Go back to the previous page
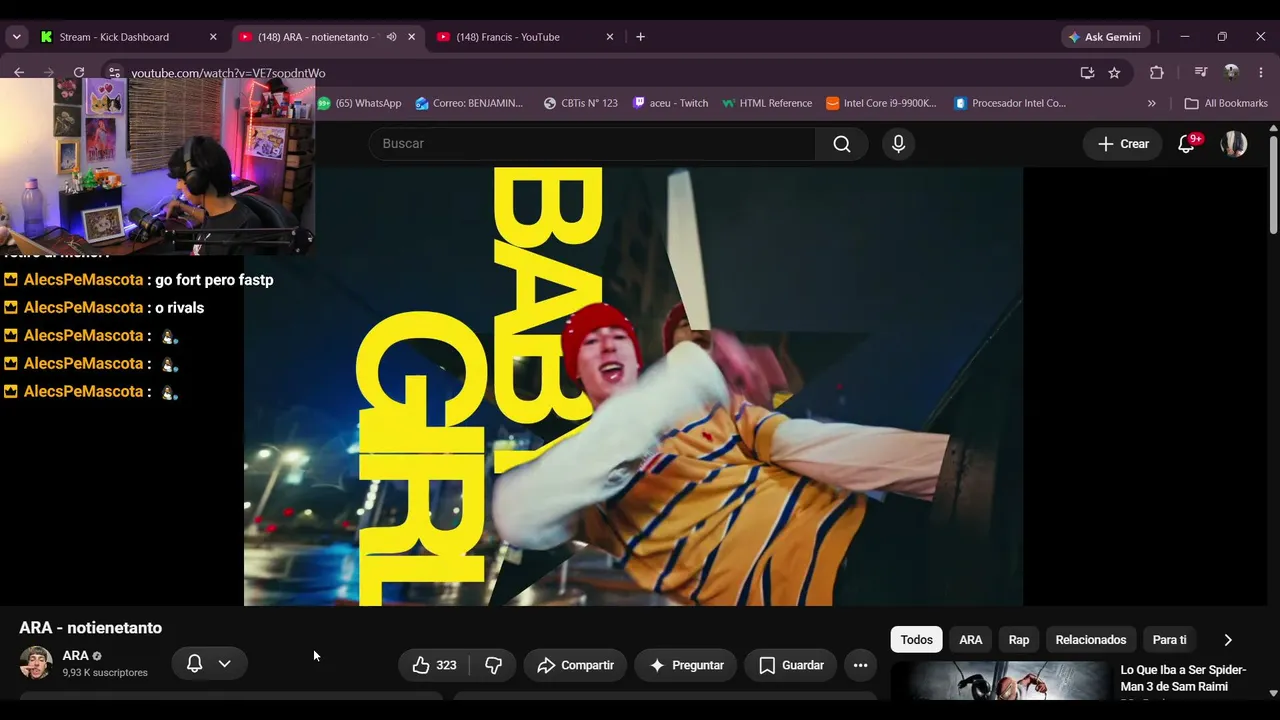This screenshot has width=1280, height=720. coord(19,72)
